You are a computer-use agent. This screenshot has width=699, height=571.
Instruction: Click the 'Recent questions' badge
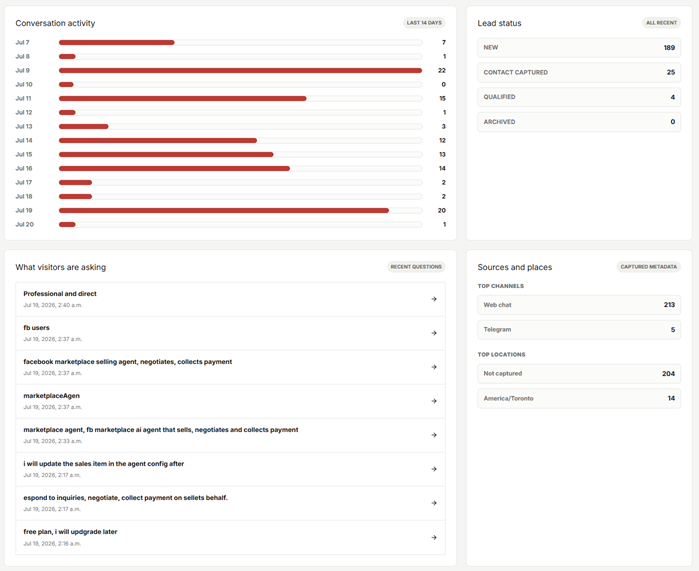click(x=416, y=267)
